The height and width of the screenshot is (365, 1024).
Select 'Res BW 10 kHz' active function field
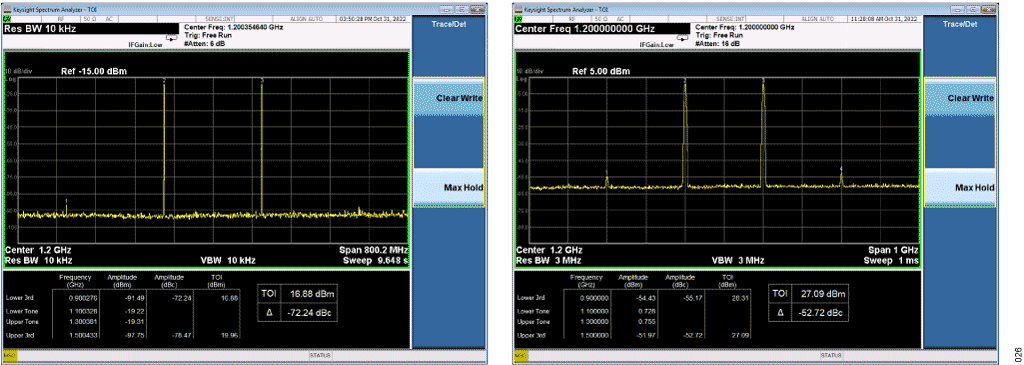point(91,29)
